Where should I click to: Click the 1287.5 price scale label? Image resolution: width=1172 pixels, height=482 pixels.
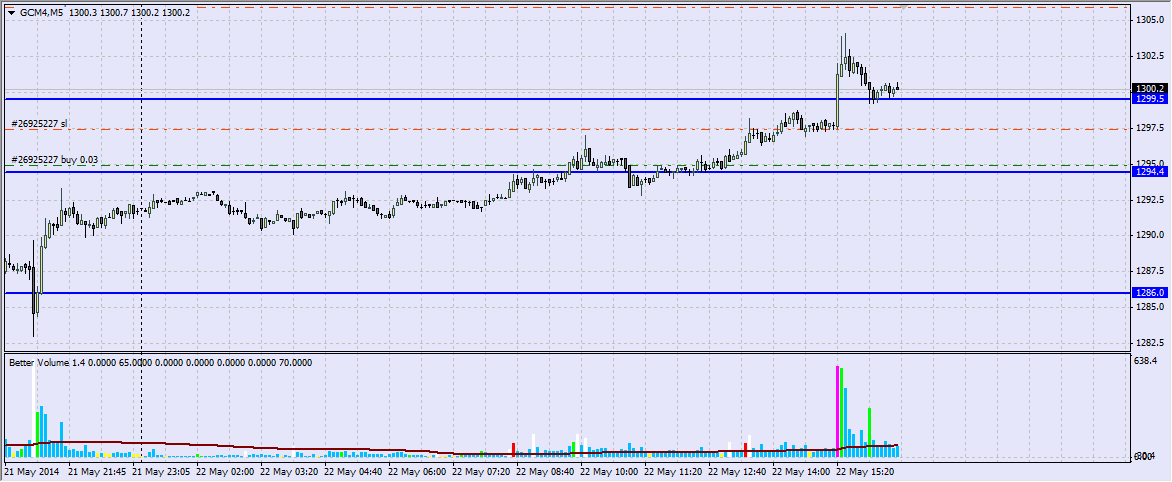[x=1150, y=271]
